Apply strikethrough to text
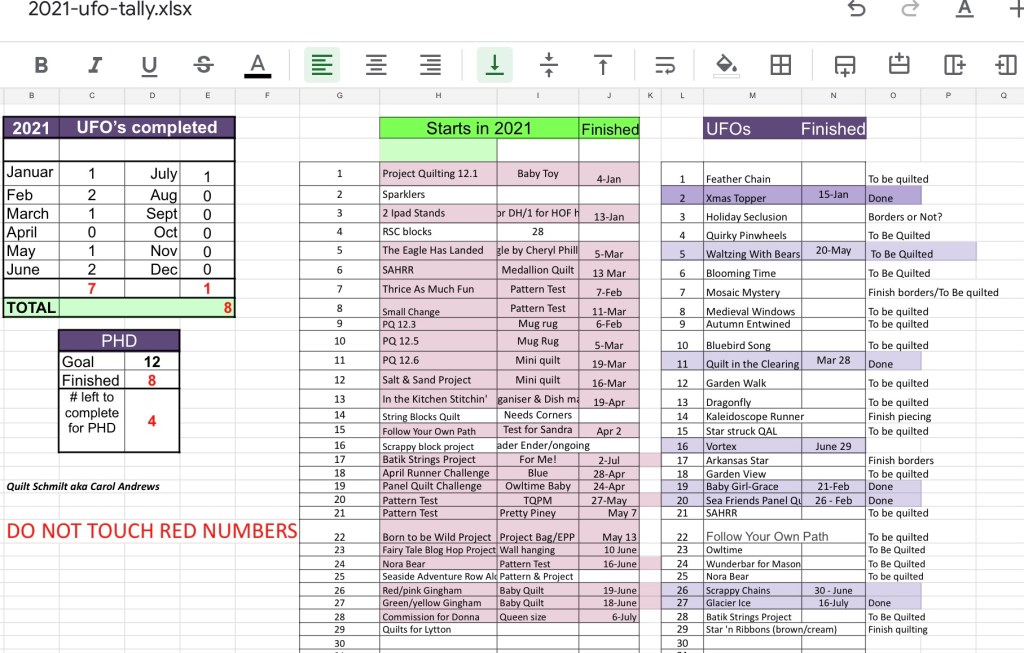The height and width of the screenshot is (653, 1024). pos(203,65)
